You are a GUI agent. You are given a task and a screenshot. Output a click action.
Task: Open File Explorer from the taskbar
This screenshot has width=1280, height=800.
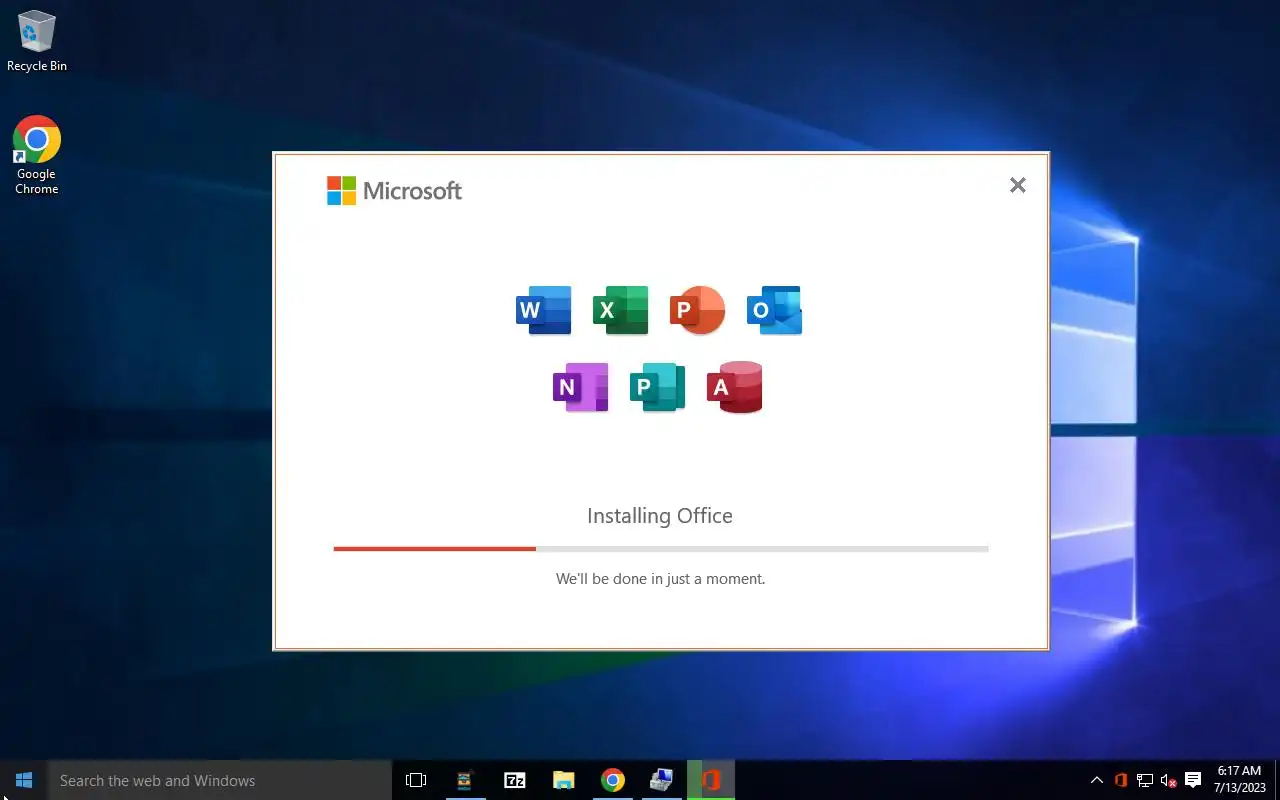tap(564, 780)
